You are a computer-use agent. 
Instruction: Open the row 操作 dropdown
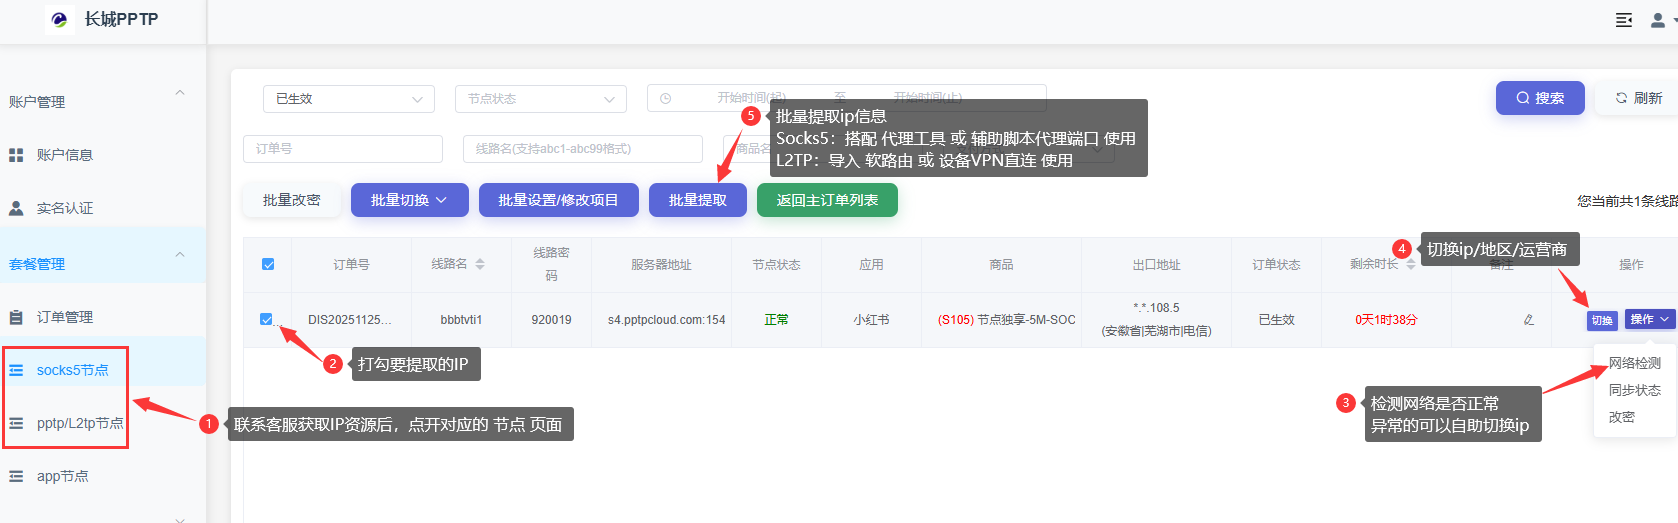point(1649,319)
